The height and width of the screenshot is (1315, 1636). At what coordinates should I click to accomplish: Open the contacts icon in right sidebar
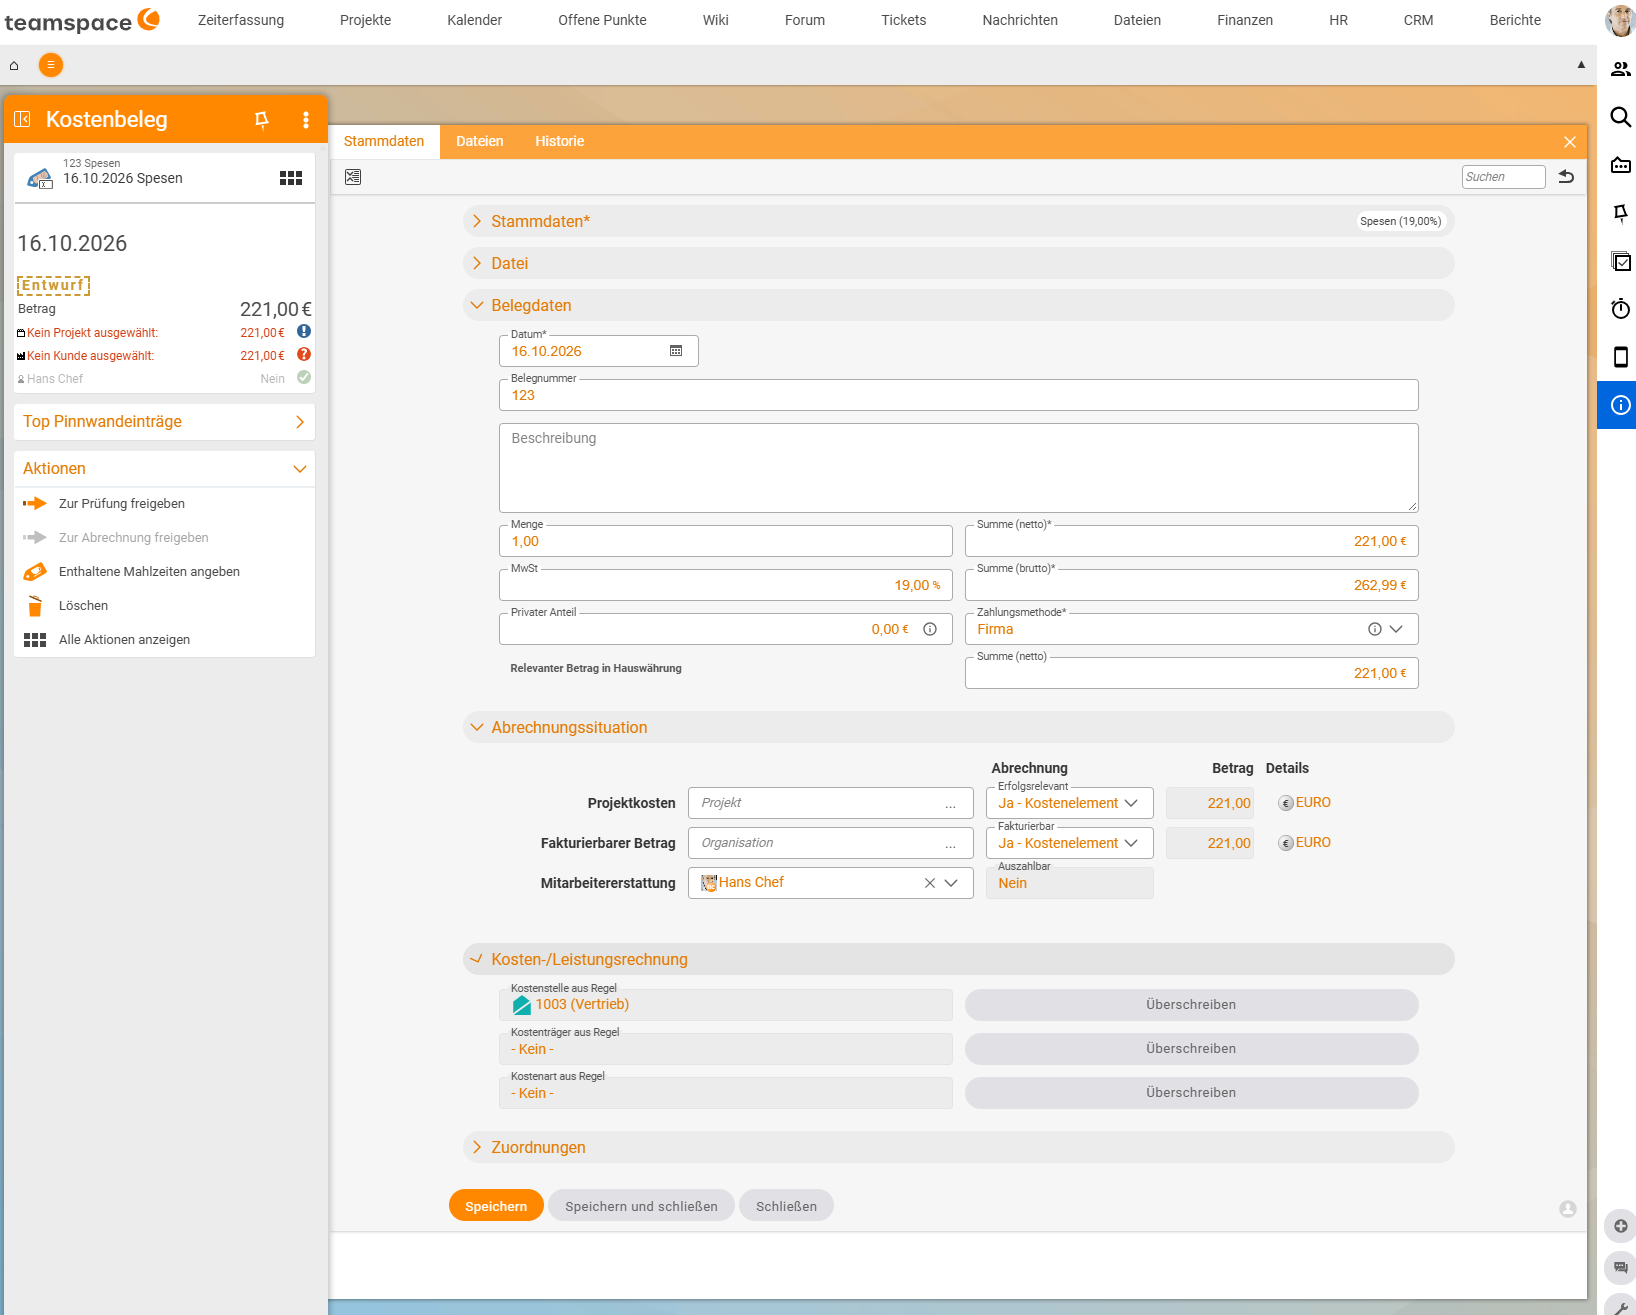pyautogui.click(x=1621, y=69)
